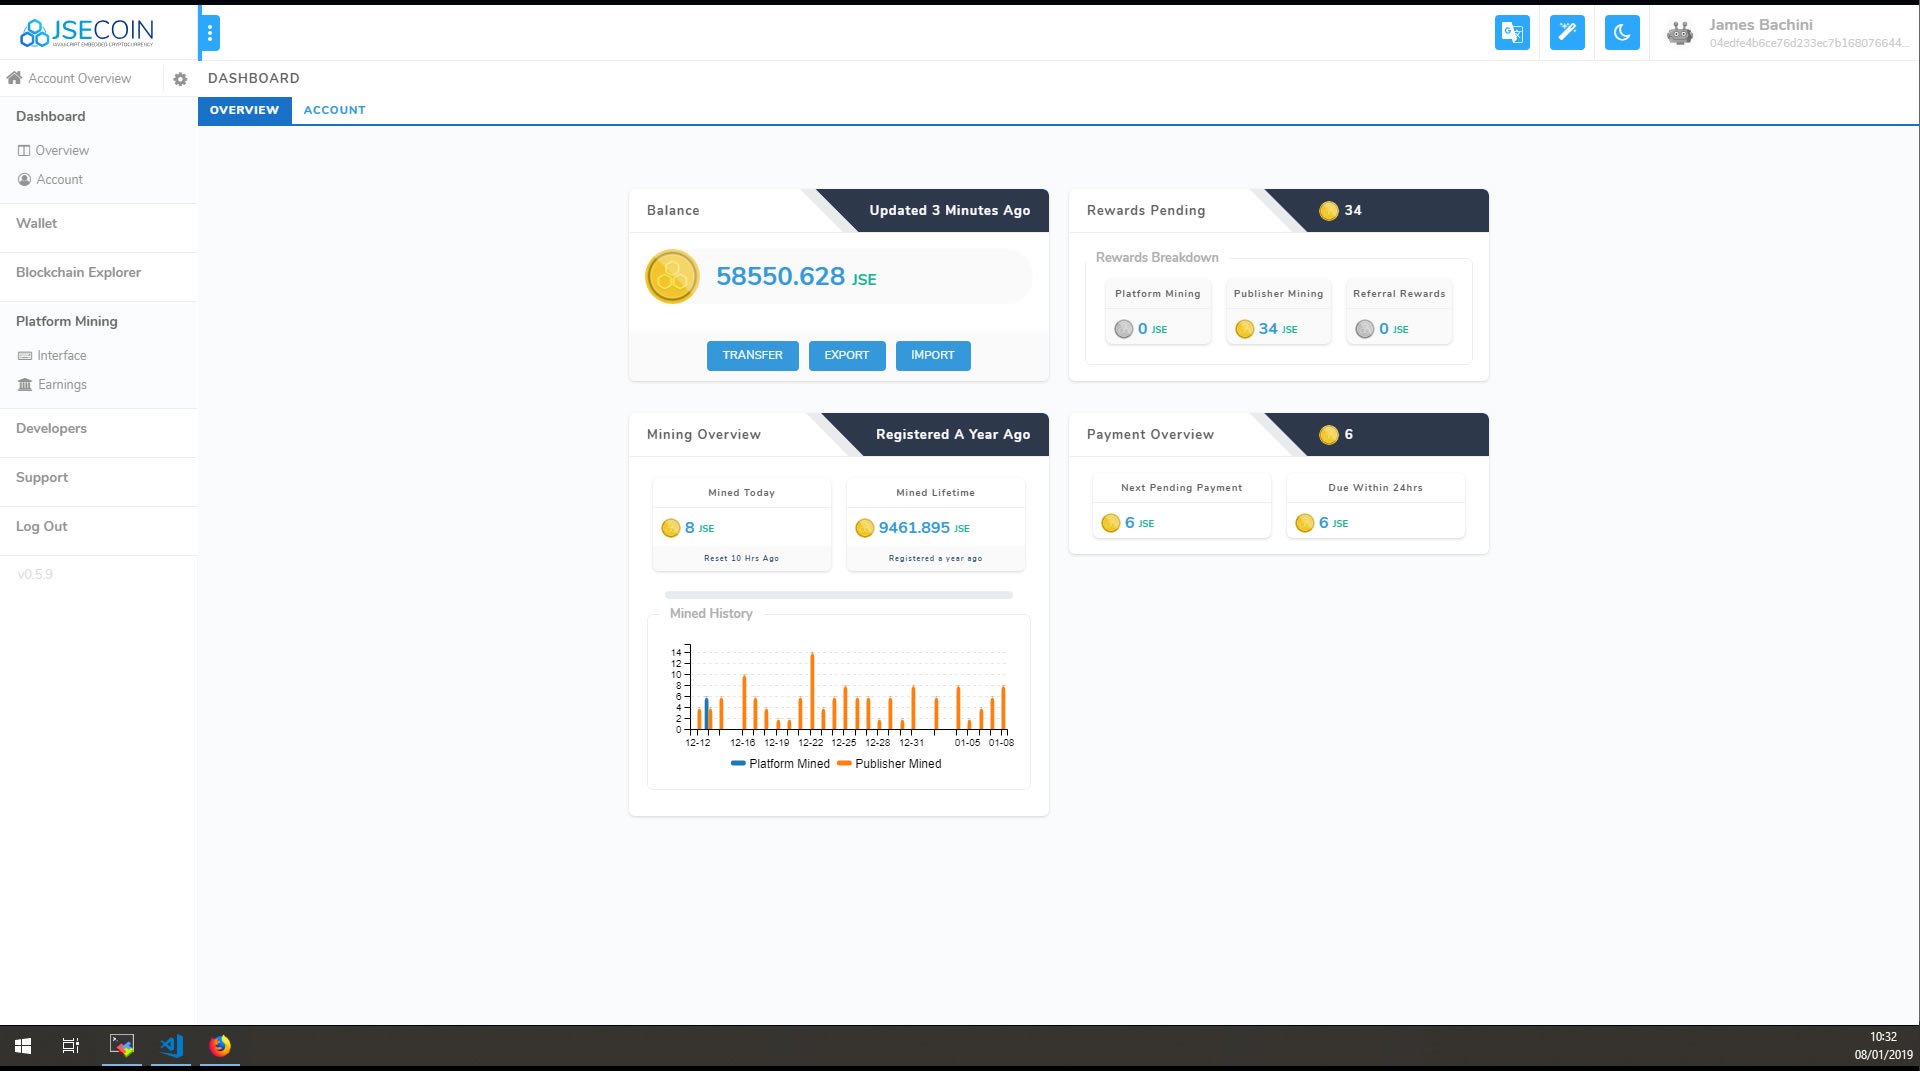Click the robot avatar next to James Bachini
1920x1075 pixels.
click(1680, 34)
